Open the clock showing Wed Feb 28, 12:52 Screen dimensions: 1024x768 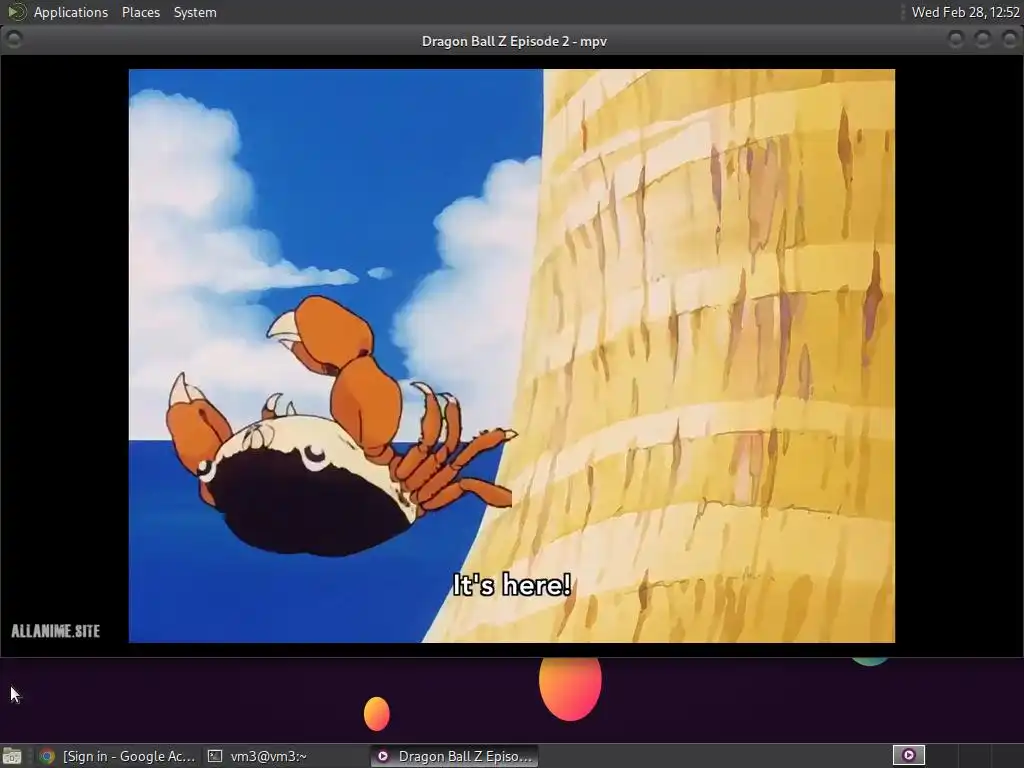[x=965, y=12]
